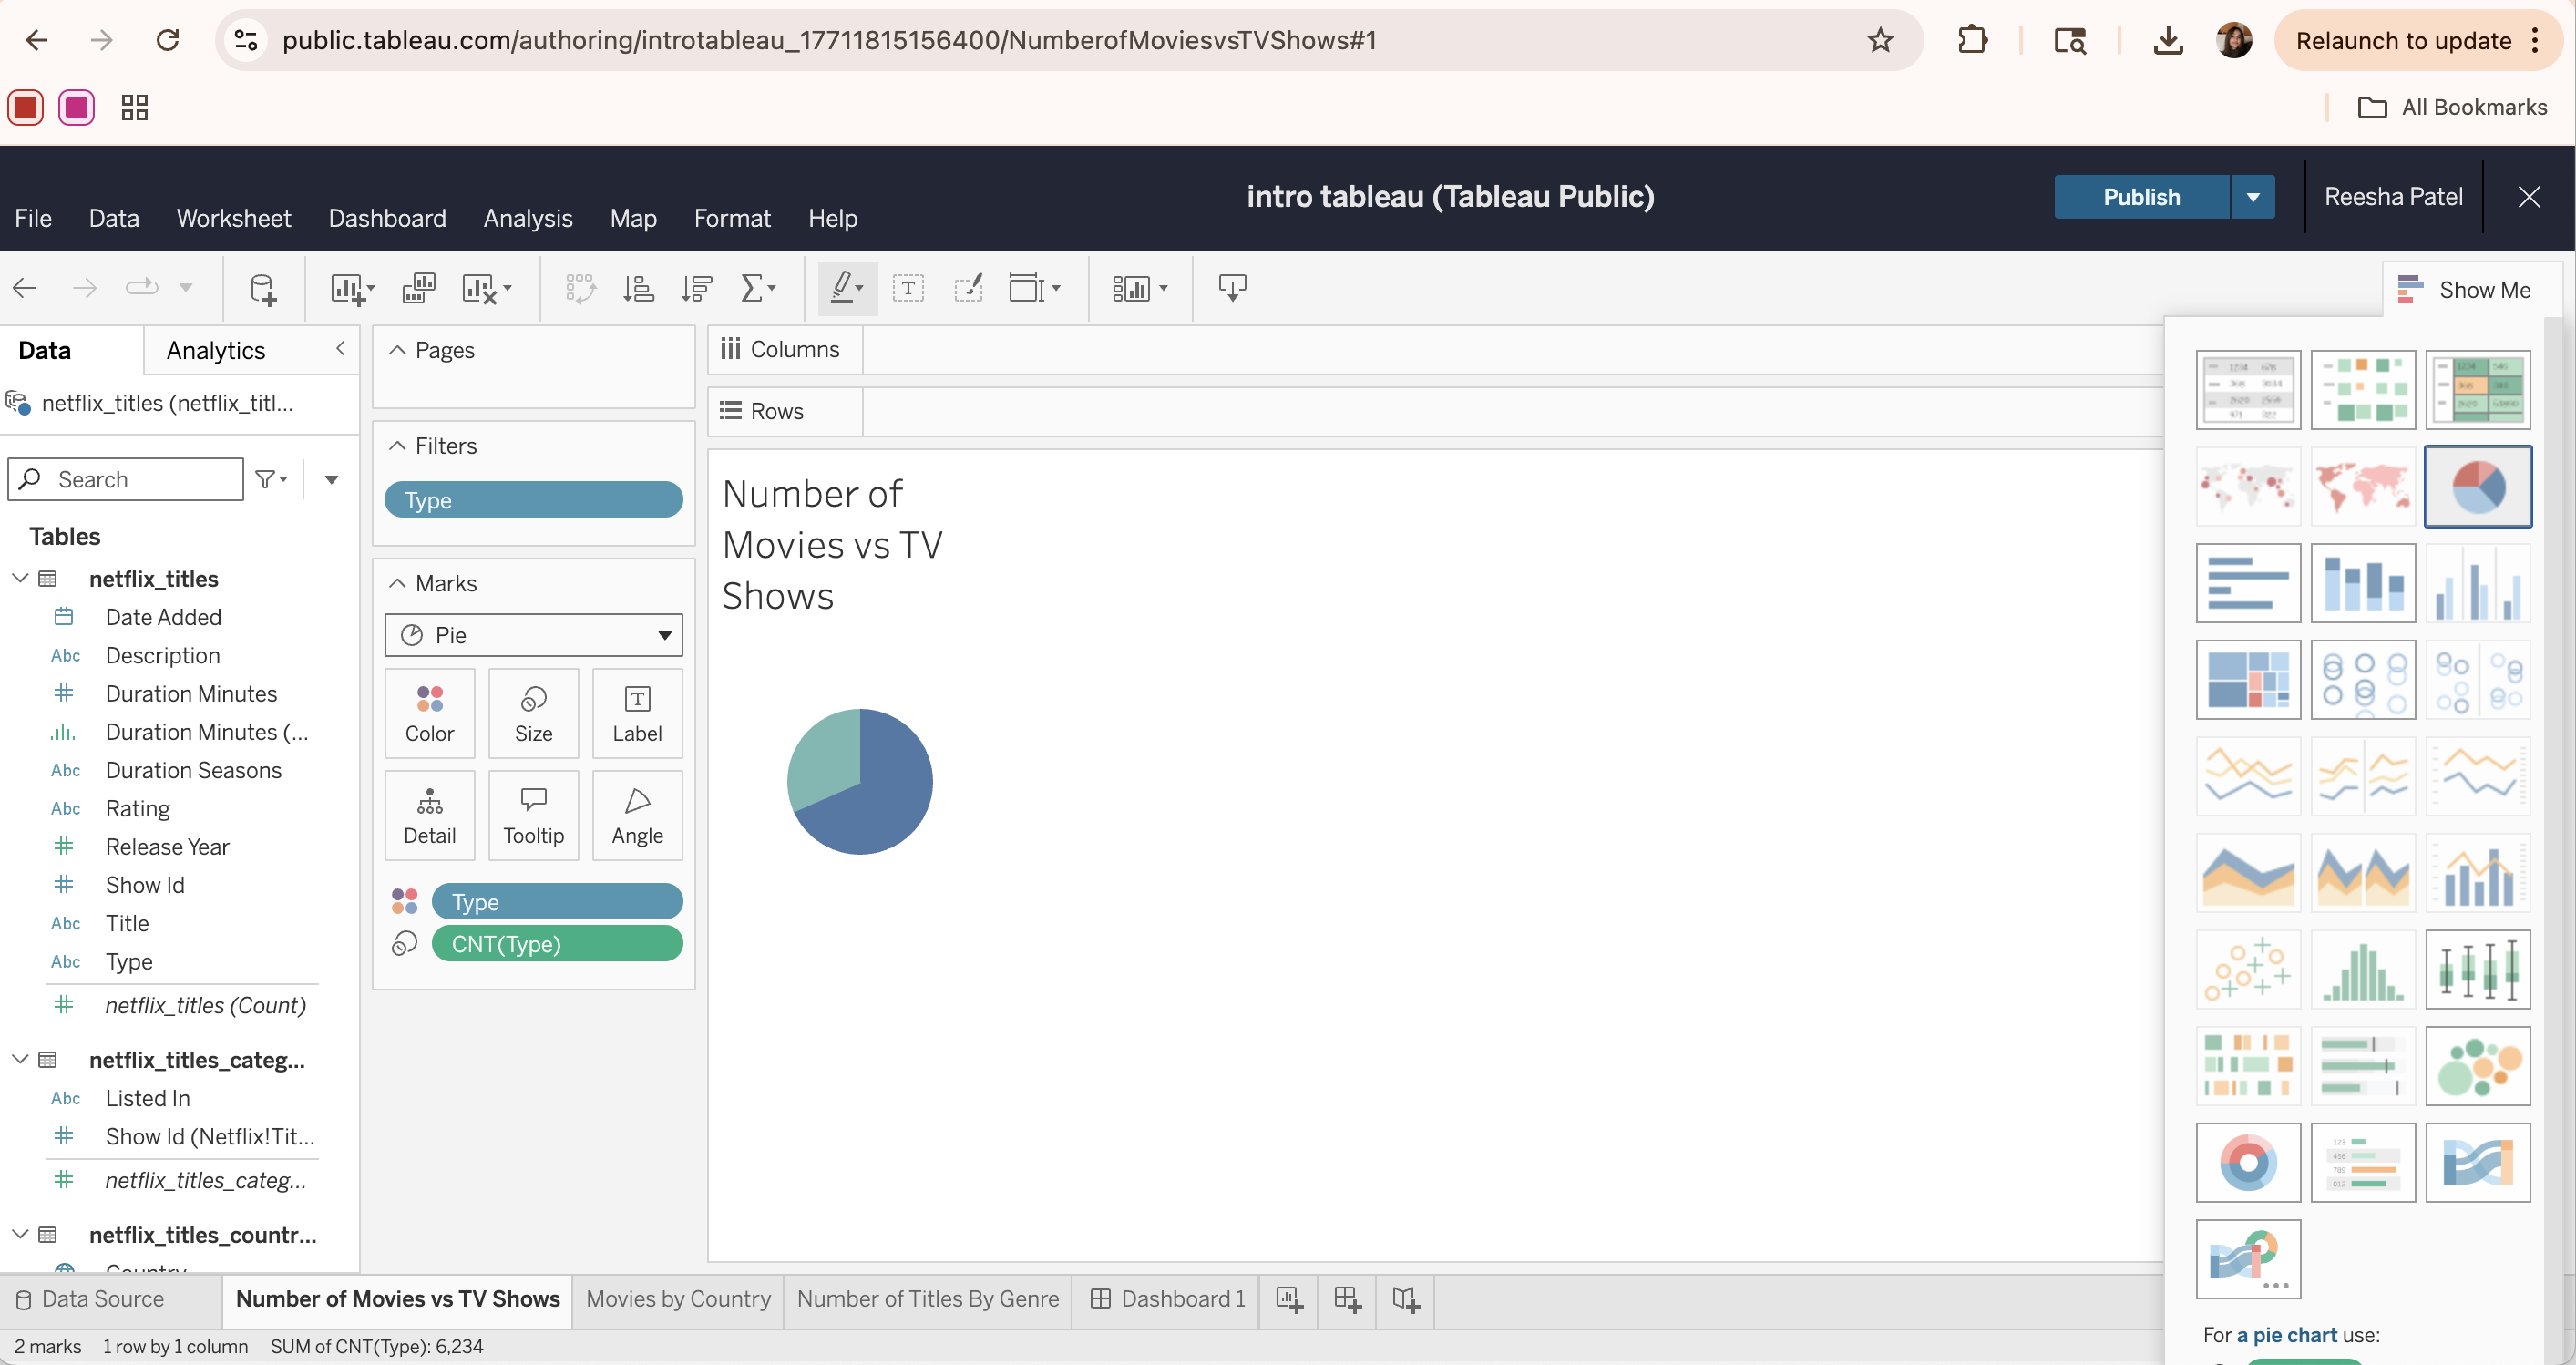Image resolution: width=2576 pixels, height=1365 pixels.
Task: Click the New Data Source icon
Action: point(262,289)
